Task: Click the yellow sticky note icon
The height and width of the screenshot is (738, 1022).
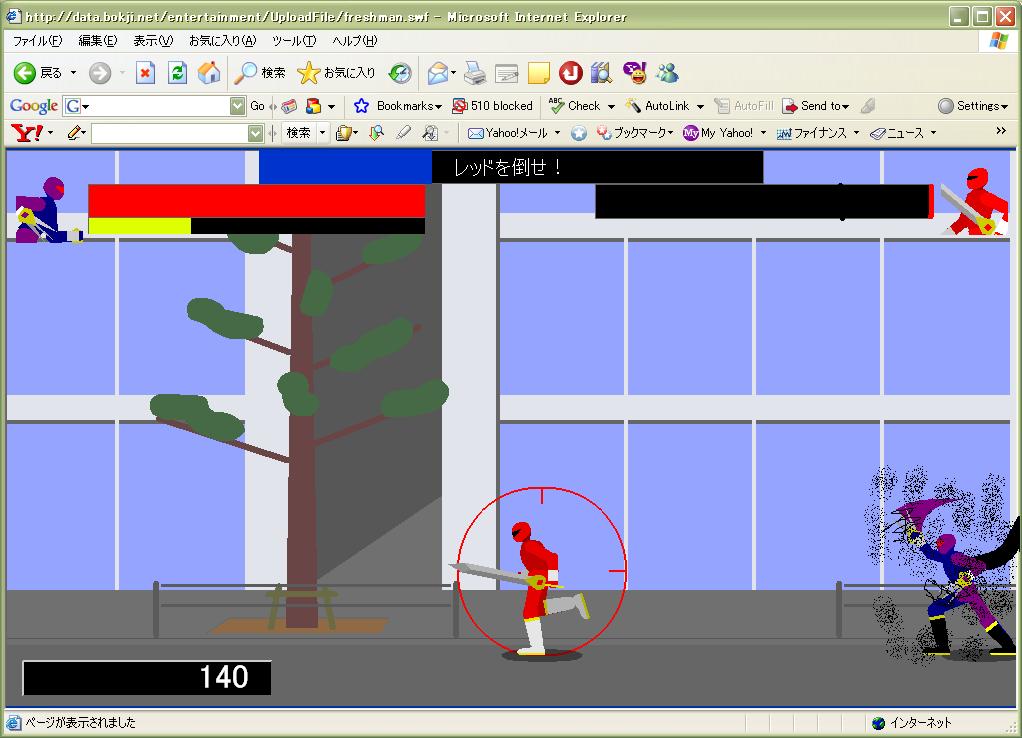Action: (x=538, y=73)
